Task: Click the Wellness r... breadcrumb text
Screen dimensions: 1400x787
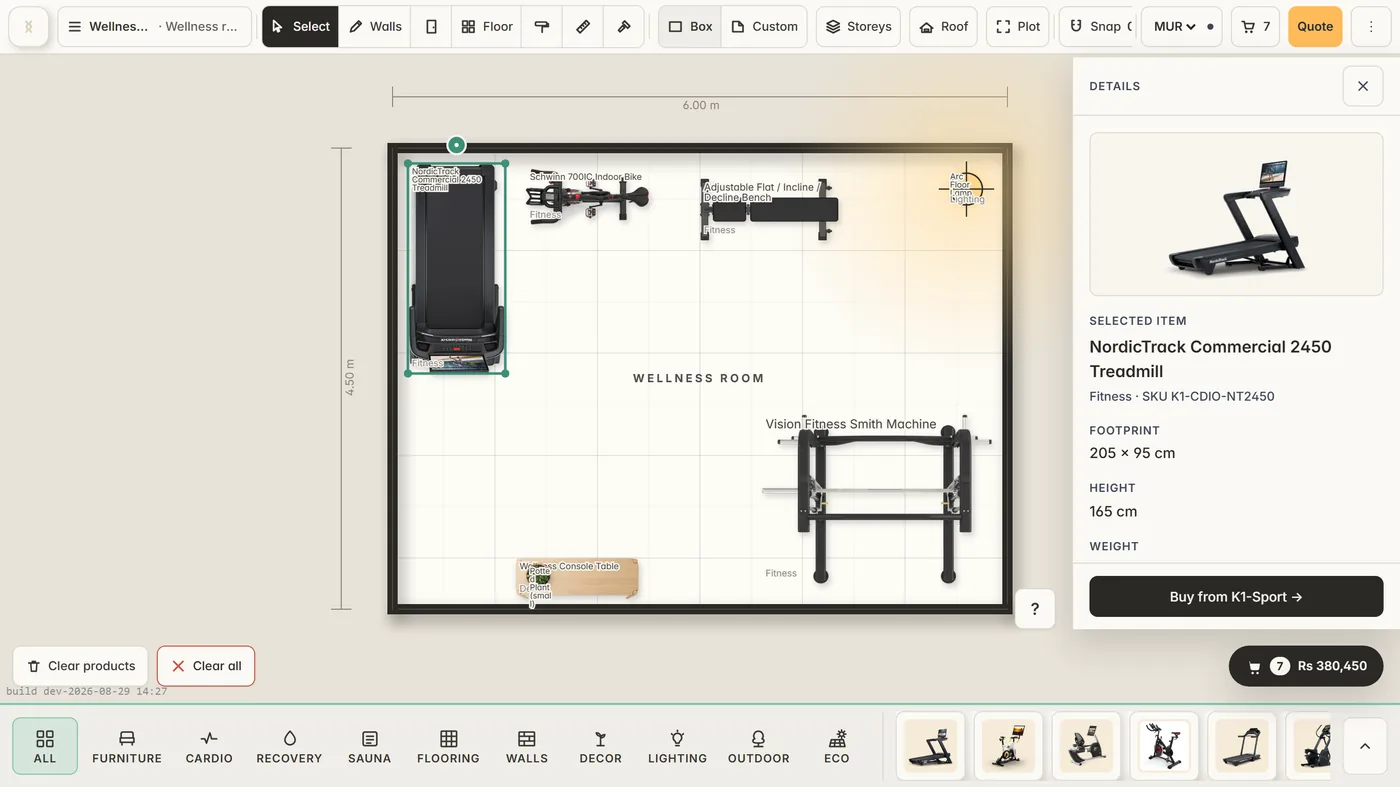Action: [x=200, y=27]
